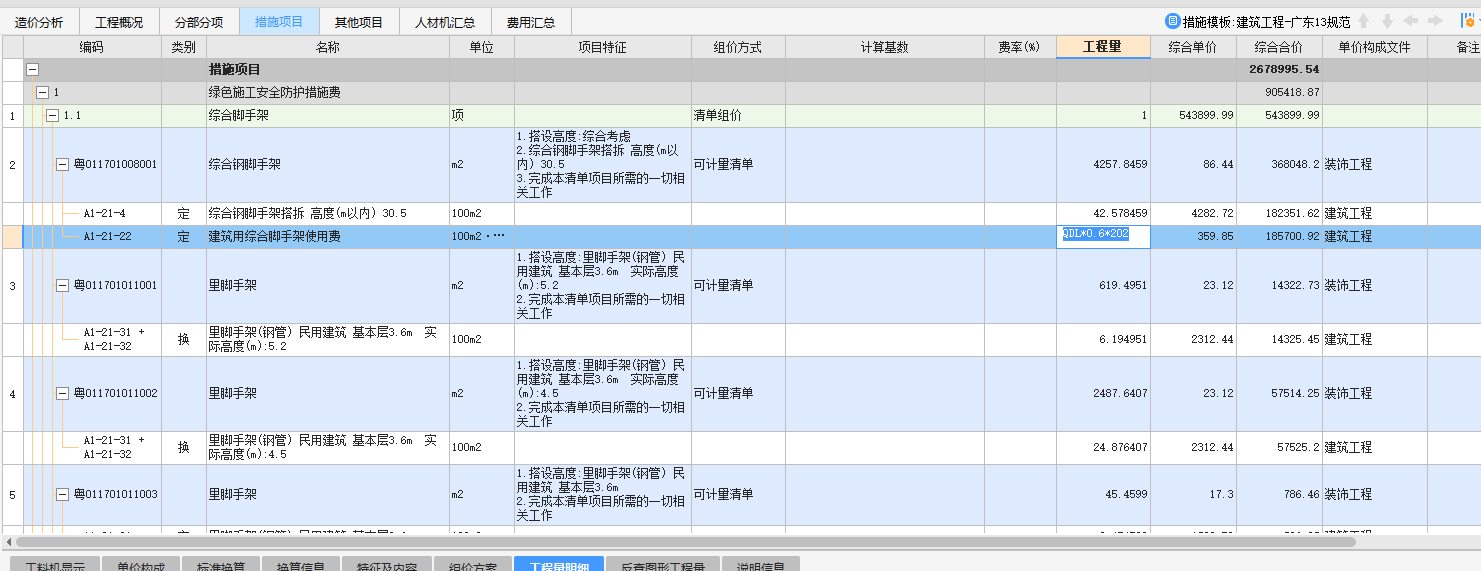Open the column settings gear icon

[1469, 21]
